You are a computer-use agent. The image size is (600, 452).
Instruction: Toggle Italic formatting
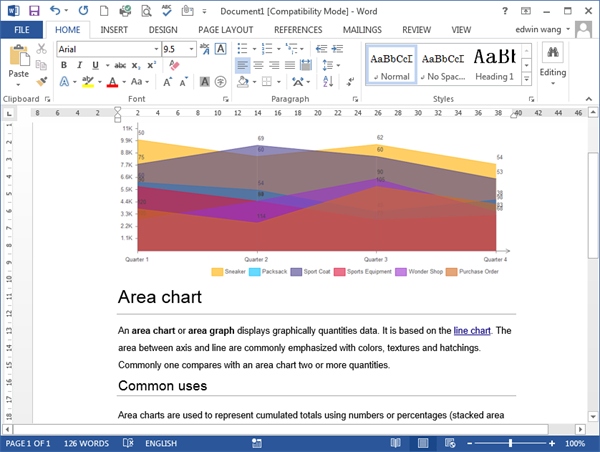80,65
